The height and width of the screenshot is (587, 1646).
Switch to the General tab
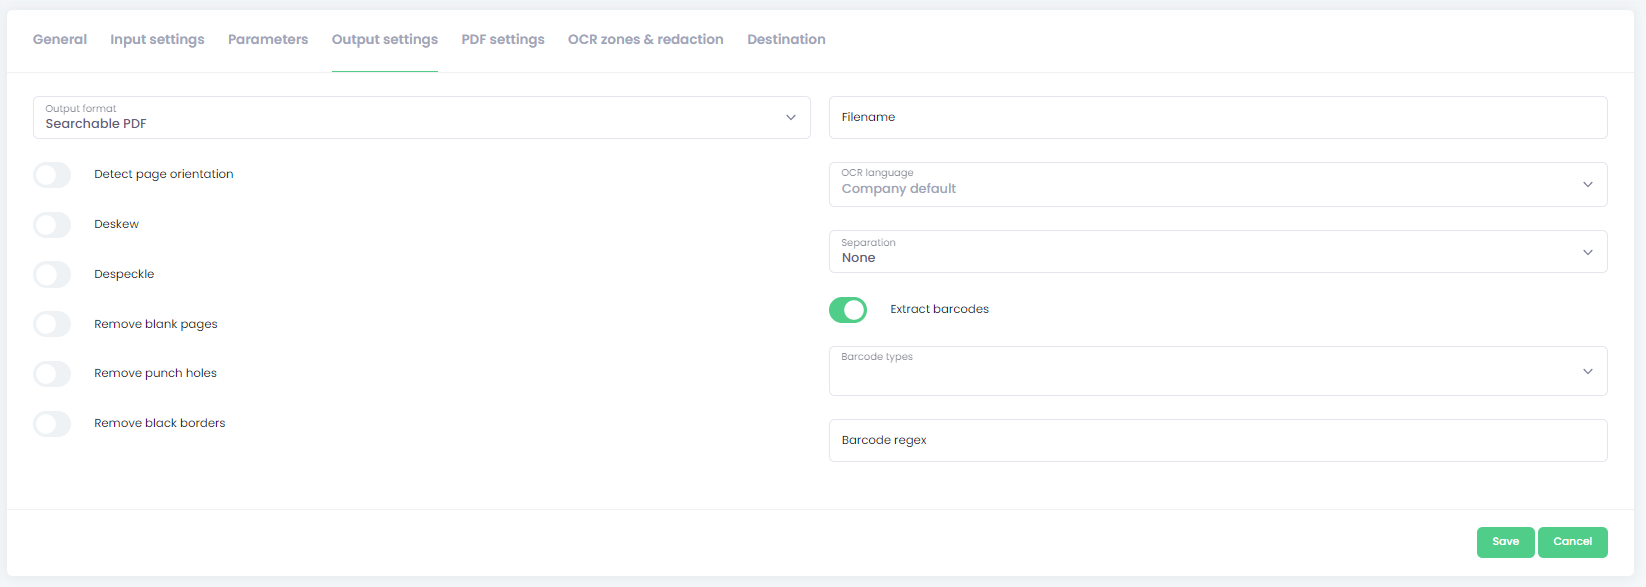[60, 39]
